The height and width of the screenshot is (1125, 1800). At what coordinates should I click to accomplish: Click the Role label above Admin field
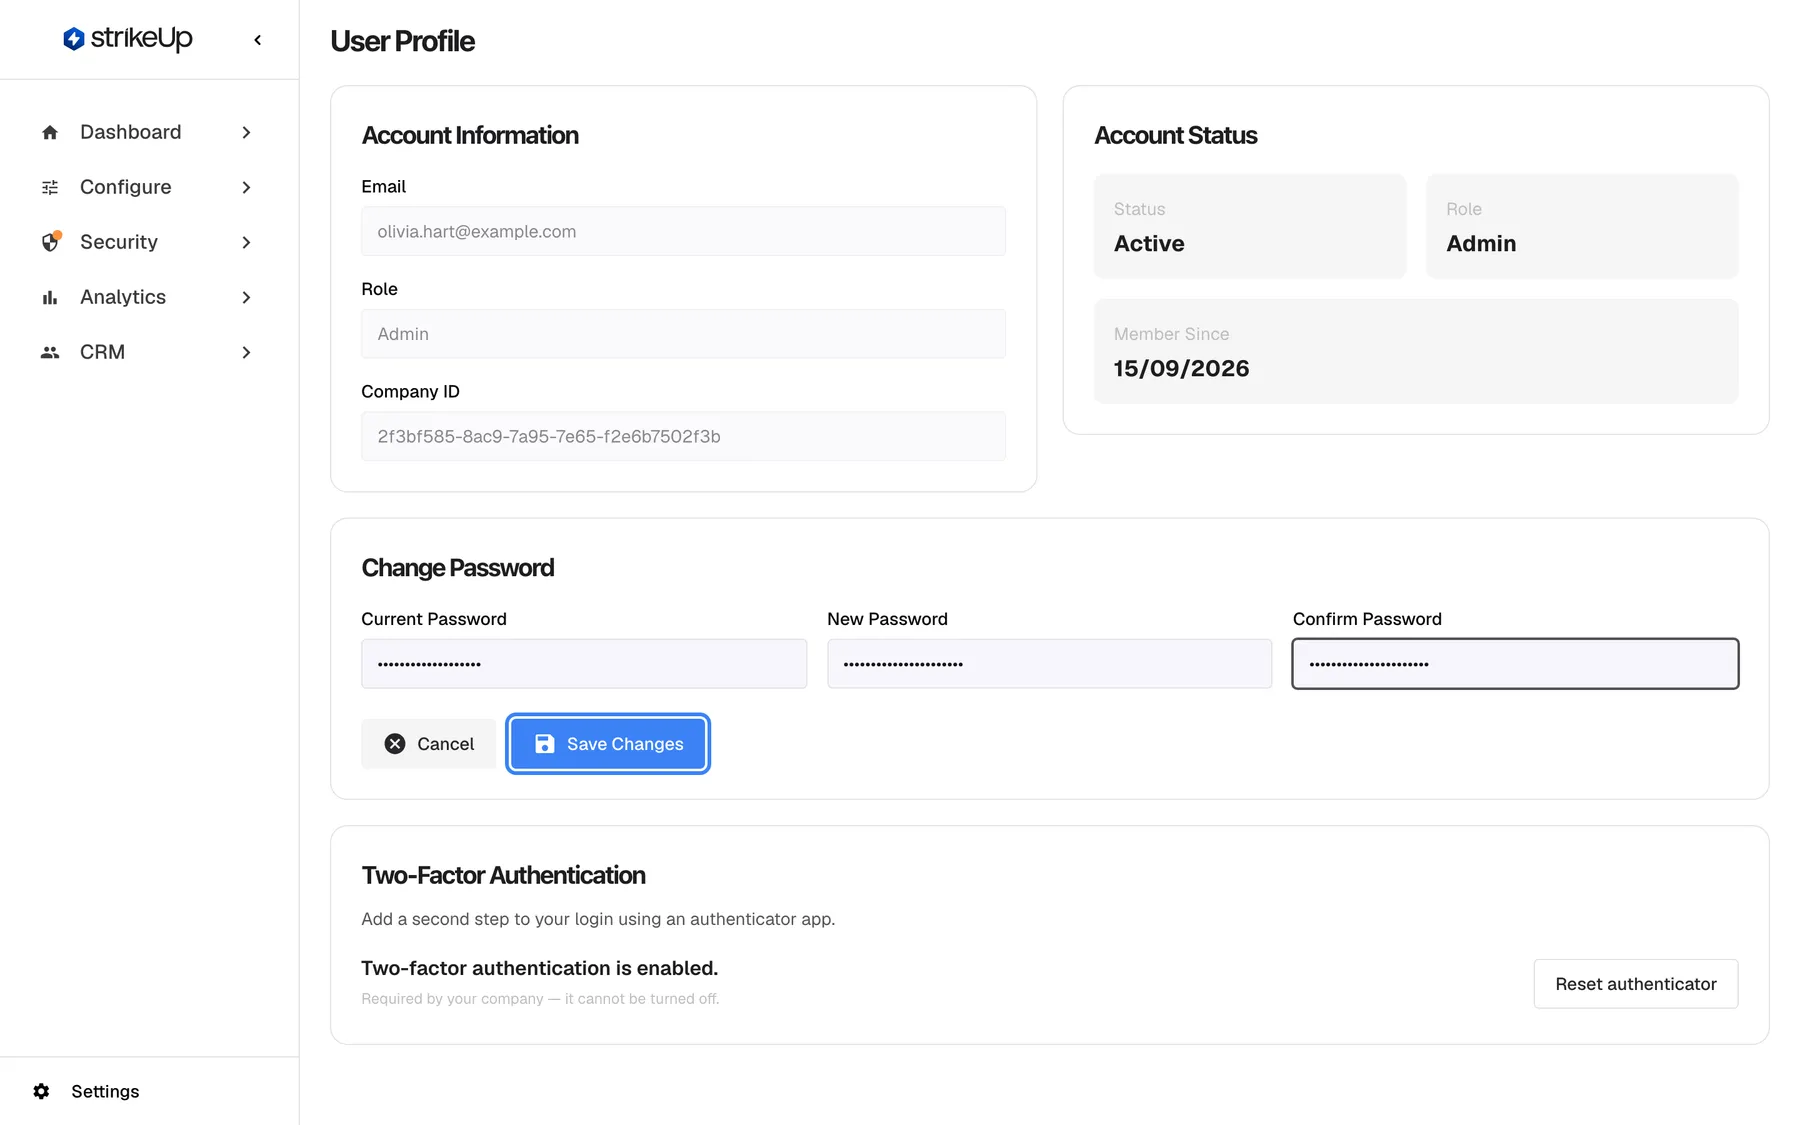coord(379,289)
